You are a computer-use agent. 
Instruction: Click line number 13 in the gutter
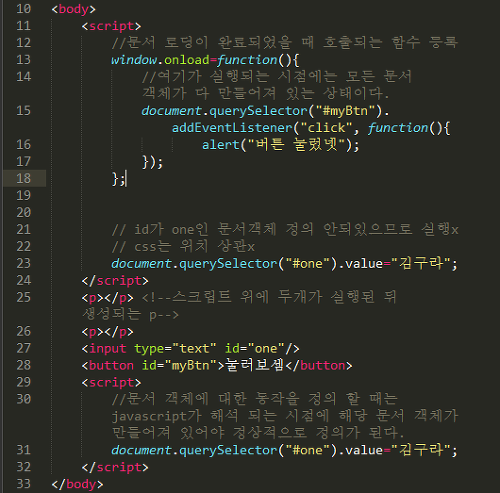pos(23,60)
